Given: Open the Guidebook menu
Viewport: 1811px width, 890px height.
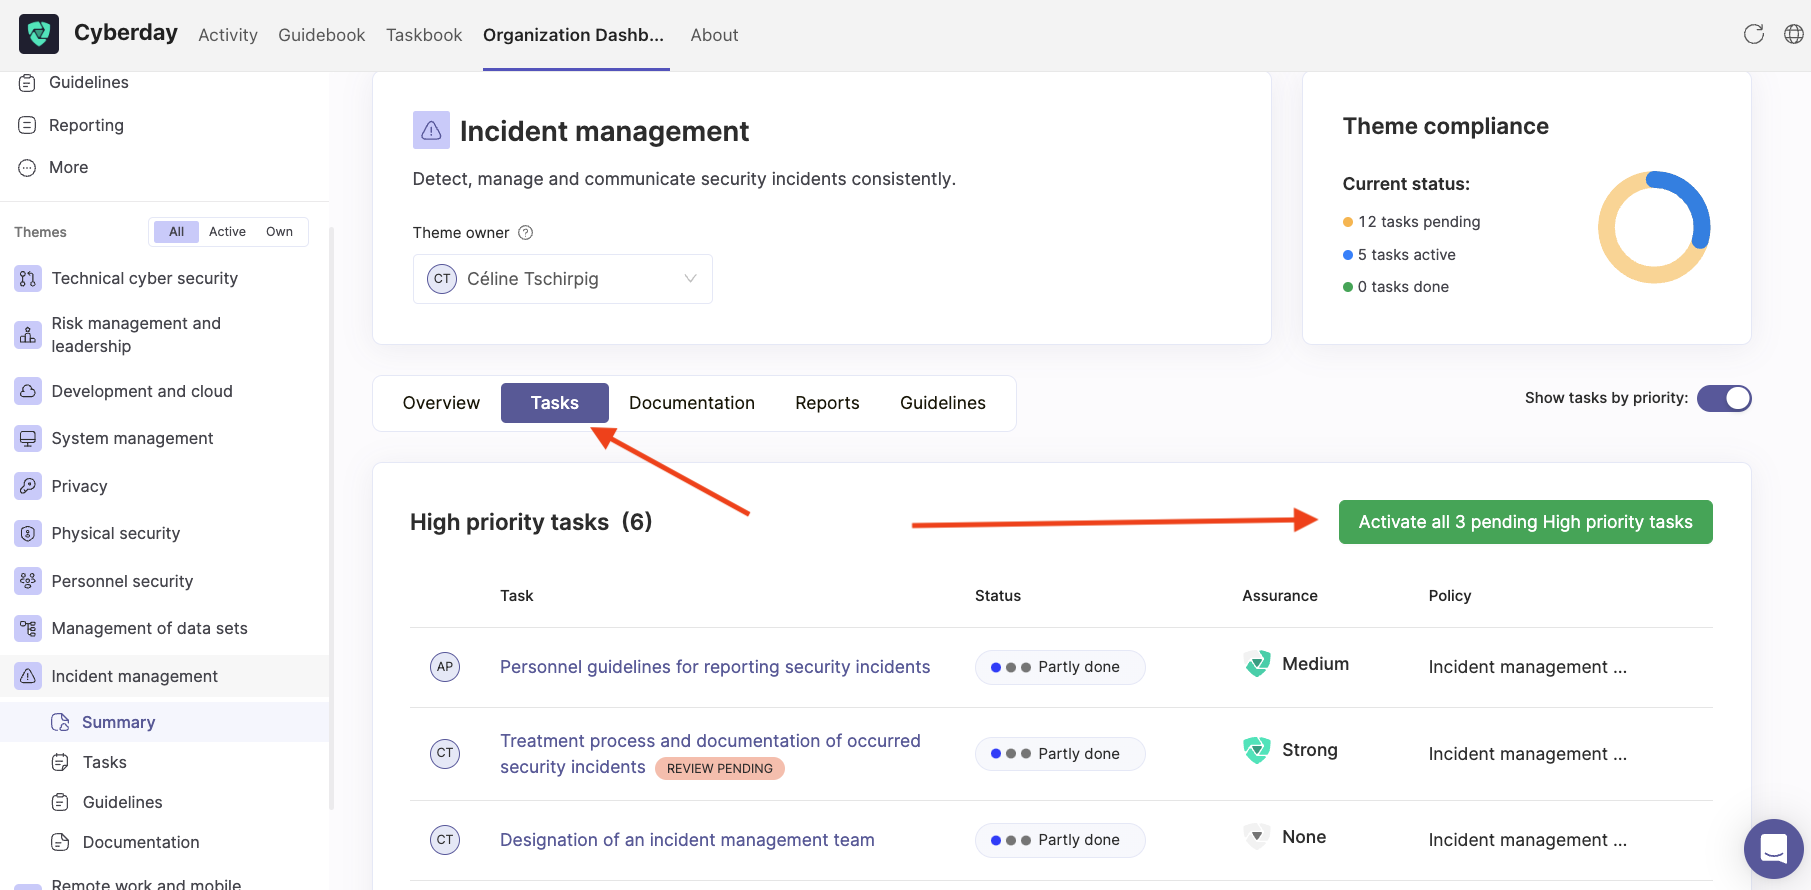Looking at the screenshot, I should tap(321, 35).
